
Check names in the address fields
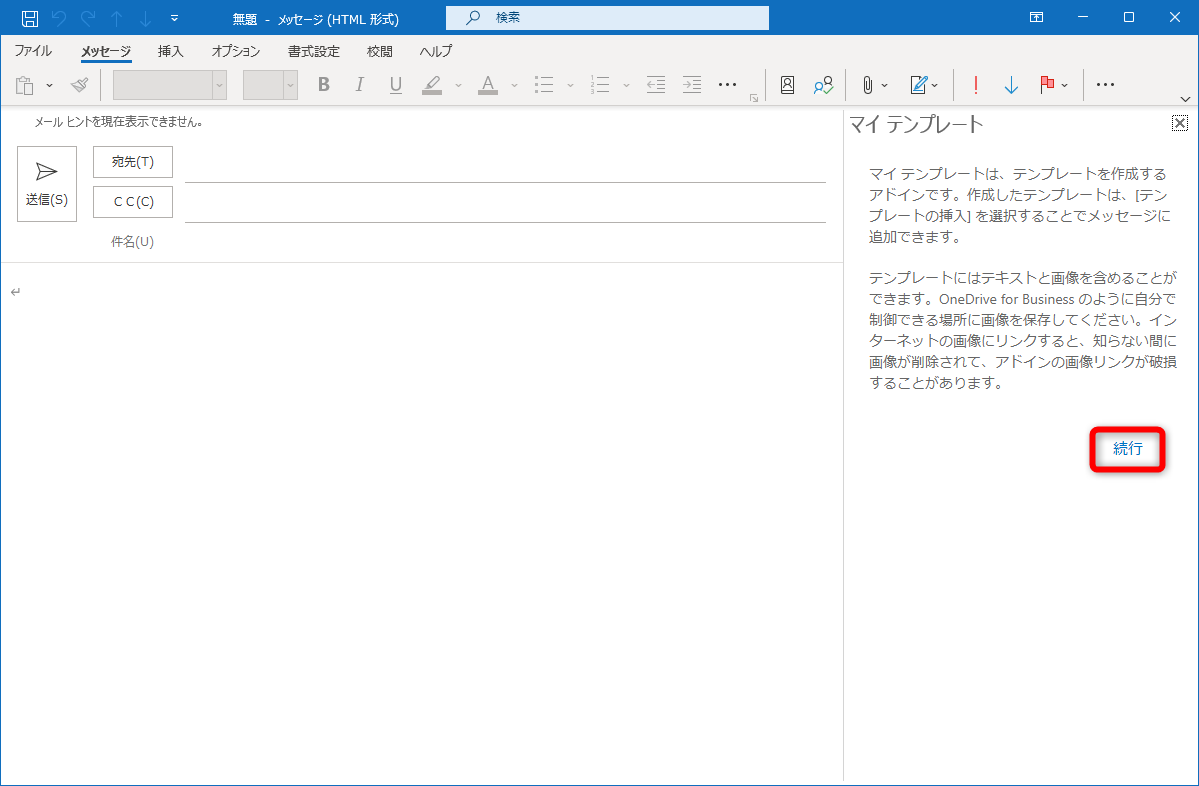coord(823,84)
